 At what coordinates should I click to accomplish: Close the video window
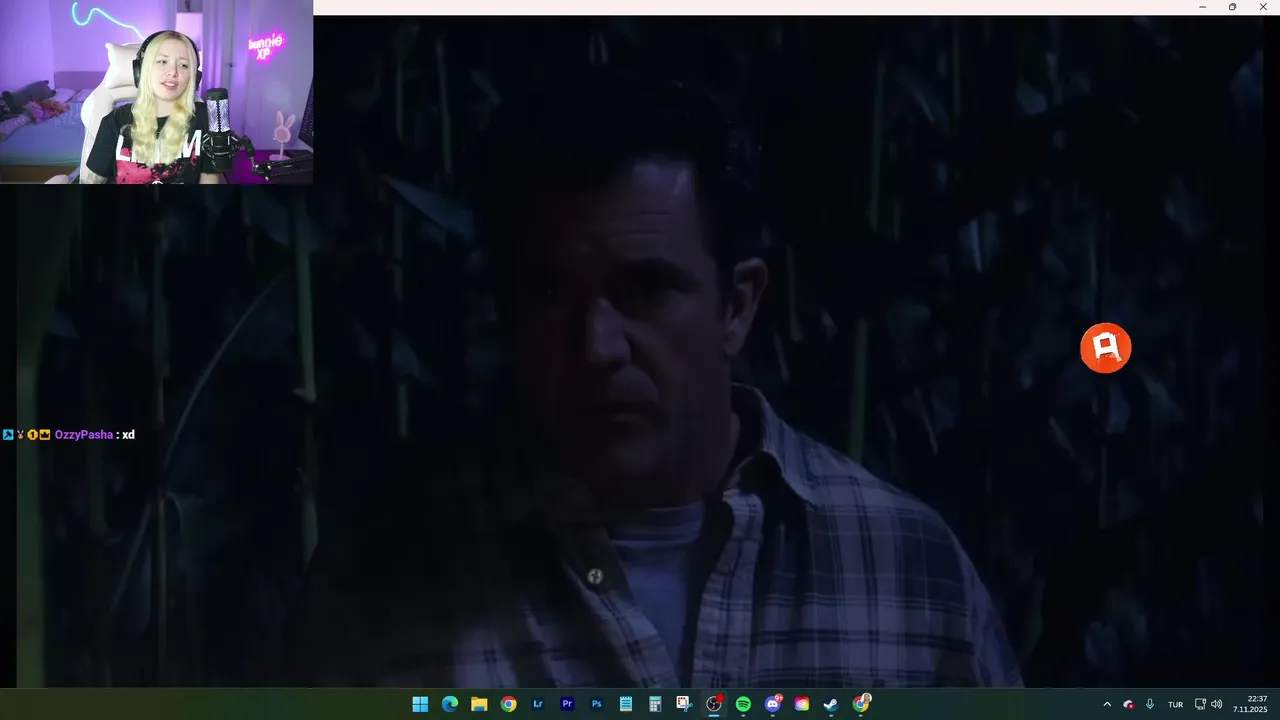coord(1263,7)
